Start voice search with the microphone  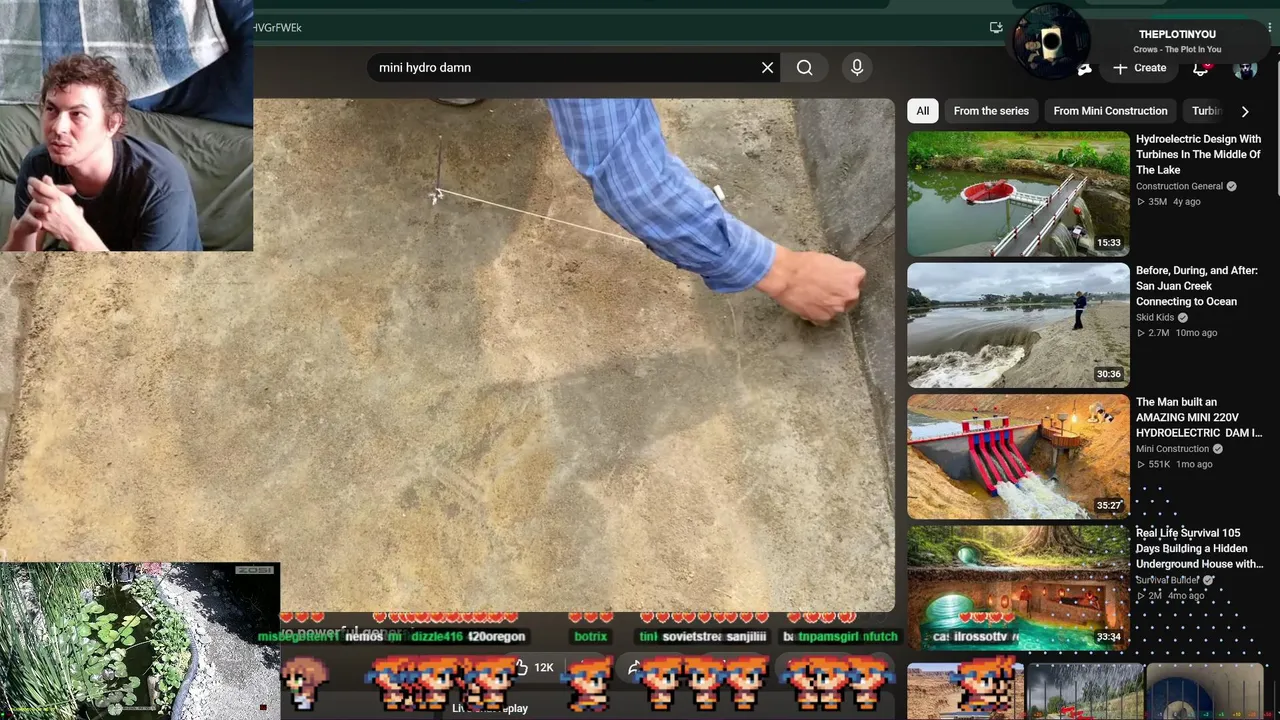point(857,68)
